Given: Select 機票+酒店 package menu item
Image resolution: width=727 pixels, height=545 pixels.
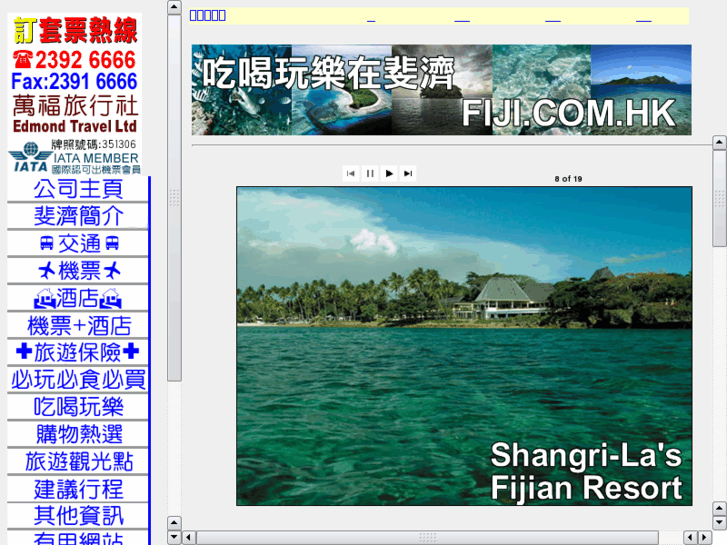Looking at the screenshot, I should coord(78,326).
